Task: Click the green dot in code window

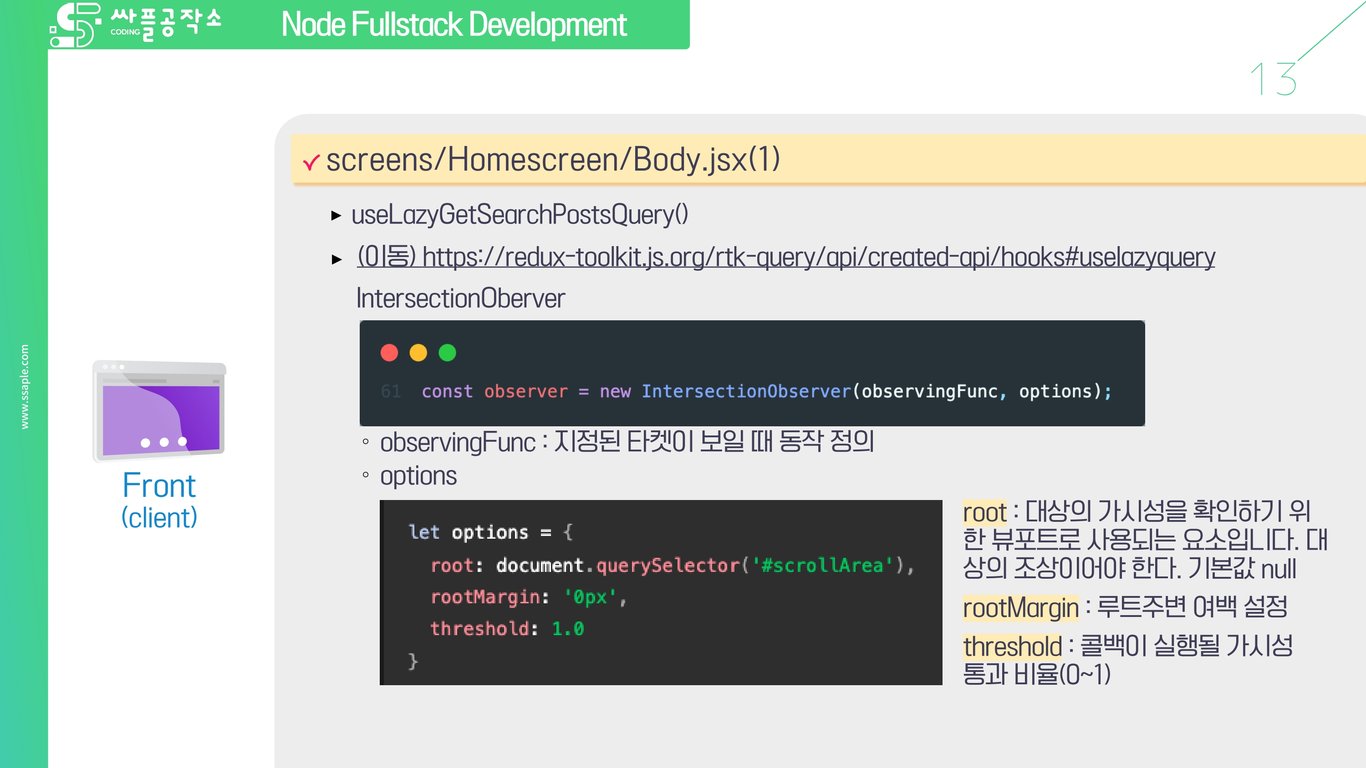Action: pos(447,352)
